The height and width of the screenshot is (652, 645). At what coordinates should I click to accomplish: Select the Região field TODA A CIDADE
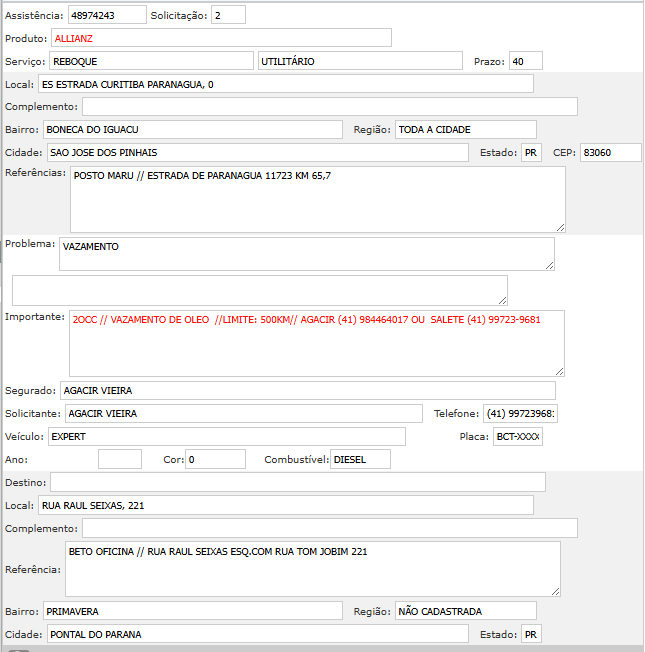[x=466, y=129]
